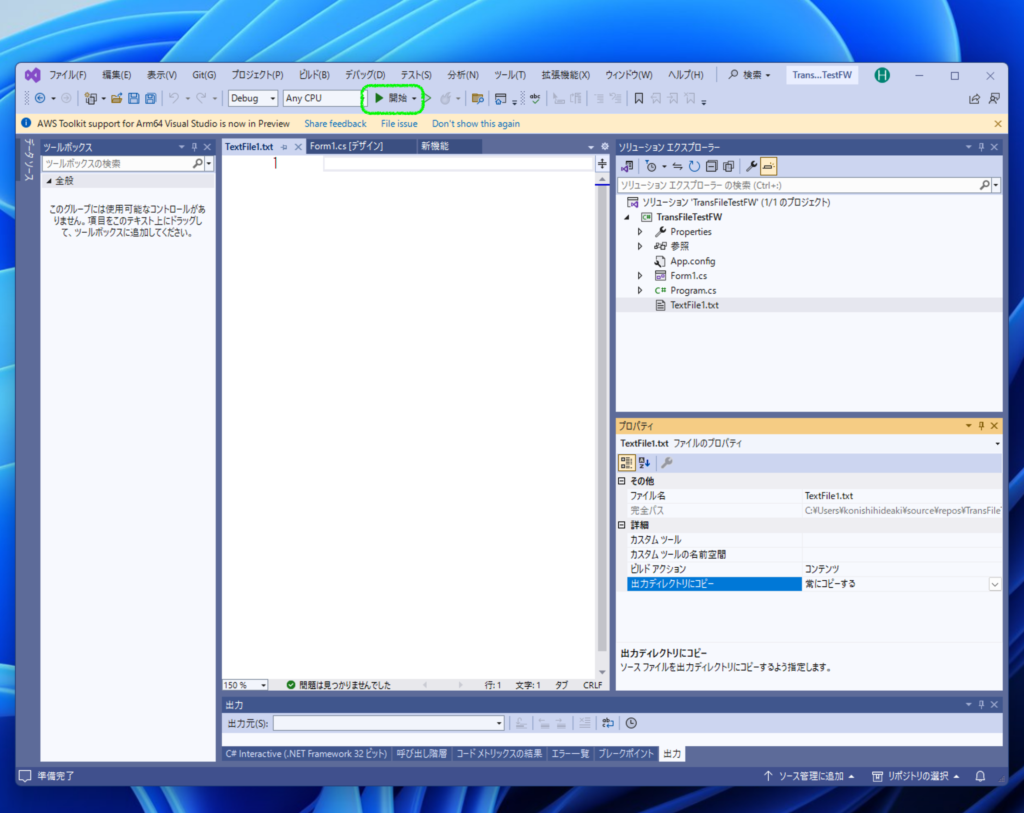Open the Debug configuration dropdown

[253, 99]
